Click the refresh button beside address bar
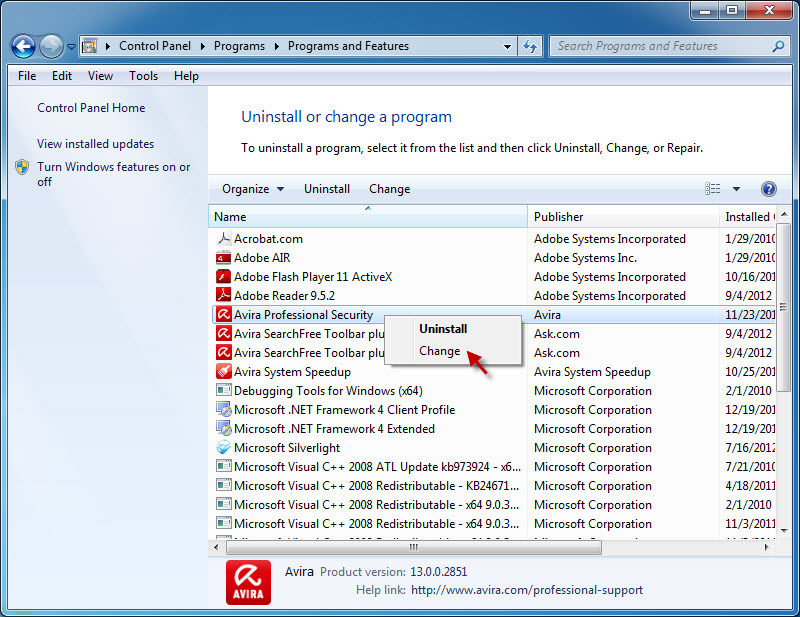The image size is (800, 617). (530, 46)
